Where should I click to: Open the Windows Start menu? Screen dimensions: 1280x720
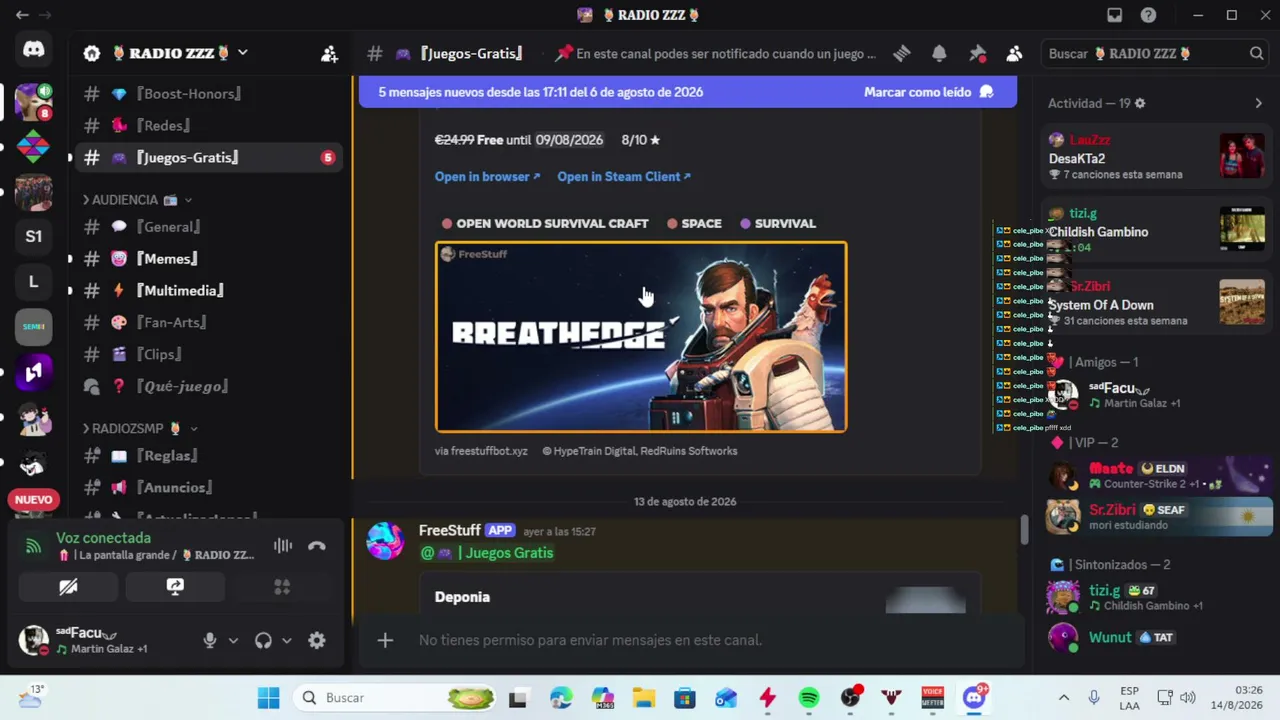(268, 698)
